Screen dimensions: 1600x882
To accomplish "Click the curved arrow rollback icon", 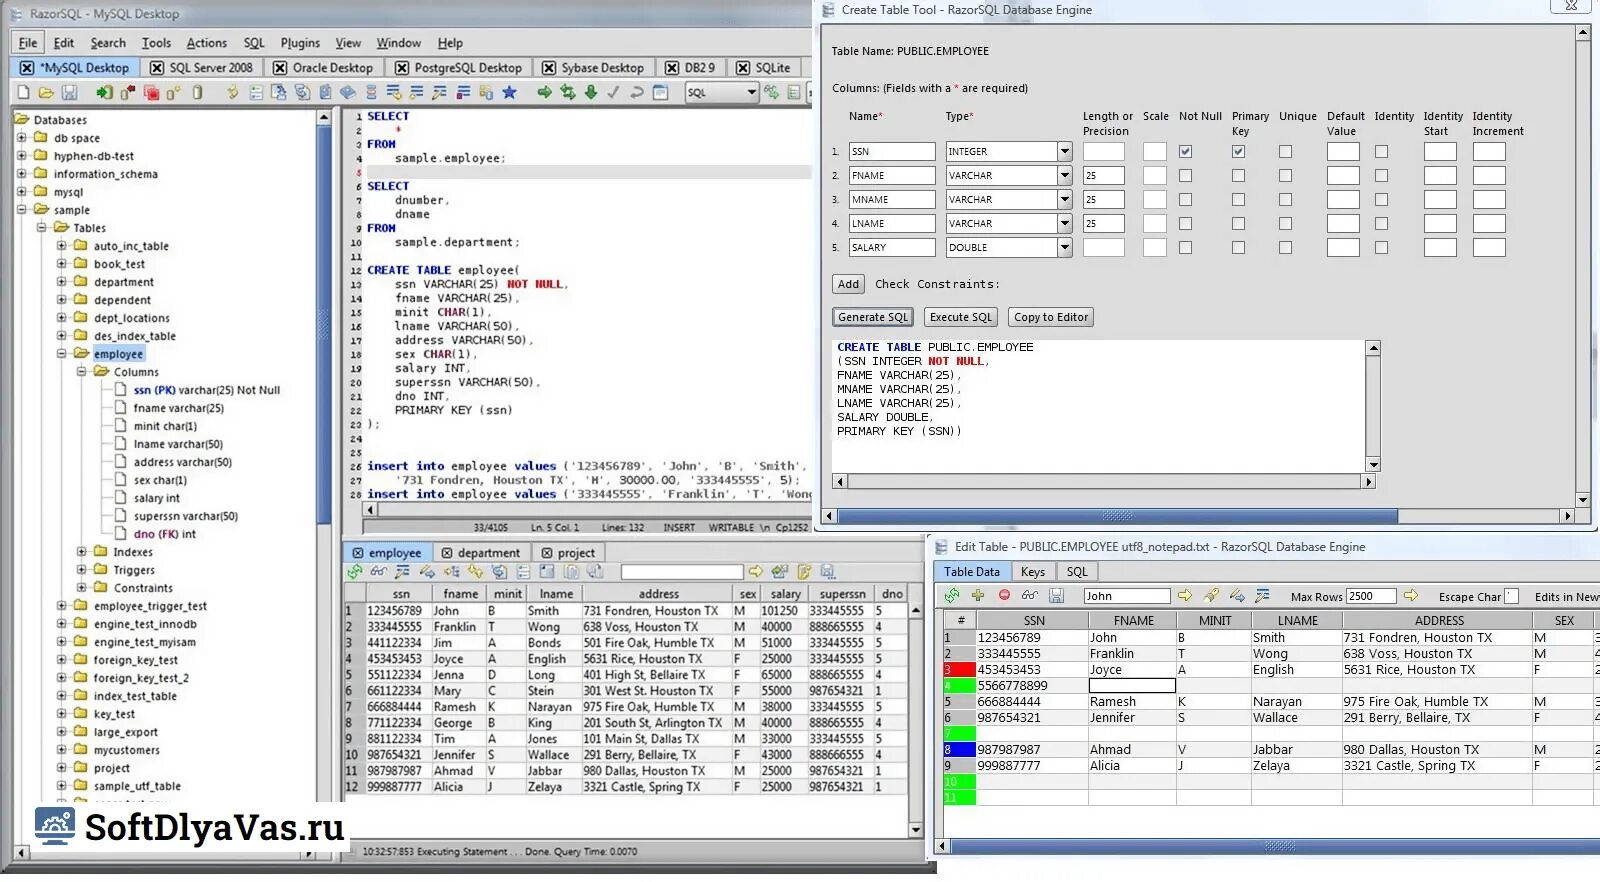I will (637, 93).
